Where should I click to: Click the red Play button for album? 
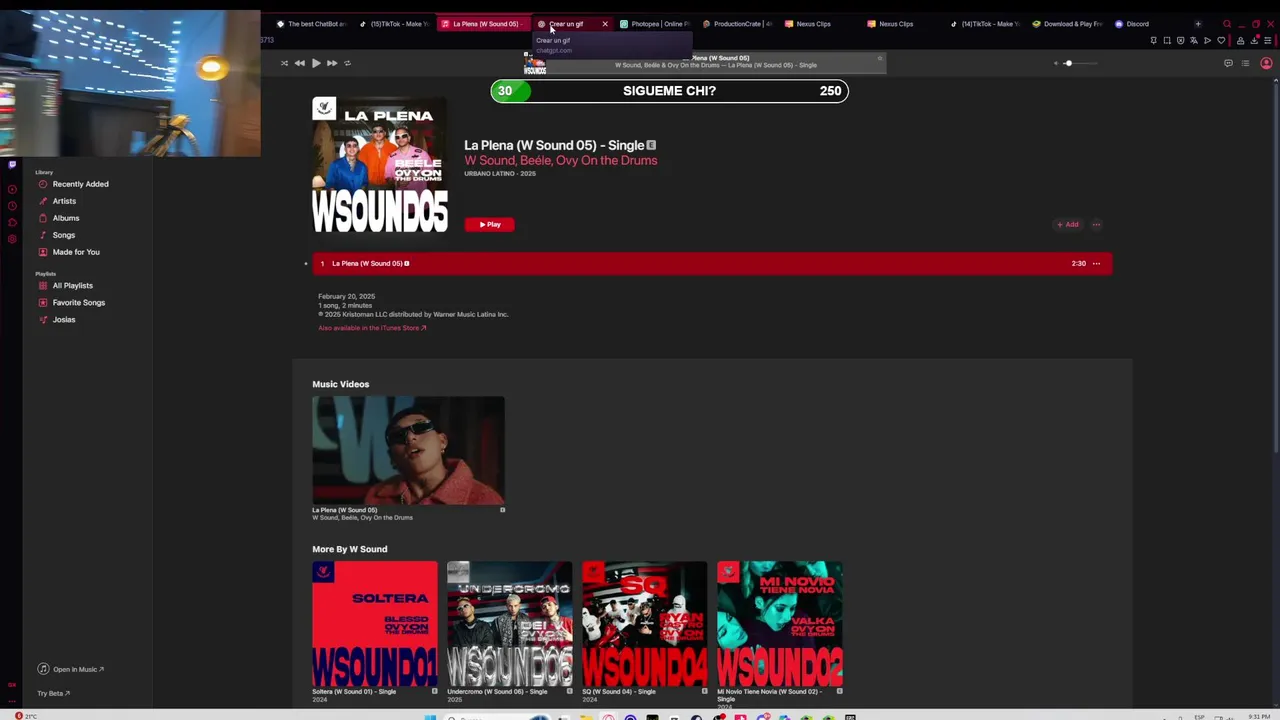(489, 224)
